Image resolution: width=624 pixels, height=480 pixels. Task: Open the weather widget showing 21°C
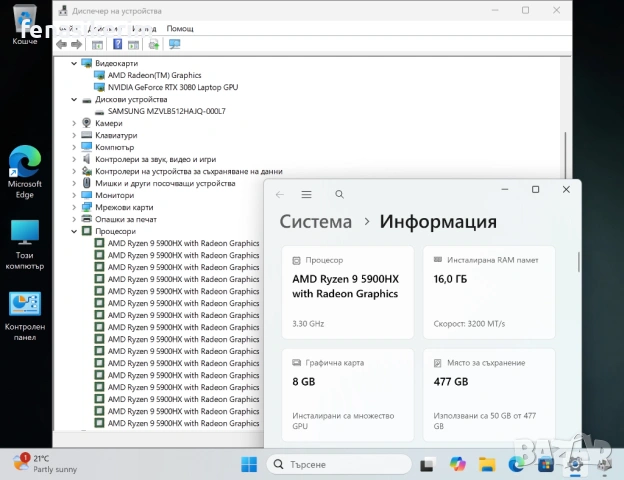(x=45, y=464)
